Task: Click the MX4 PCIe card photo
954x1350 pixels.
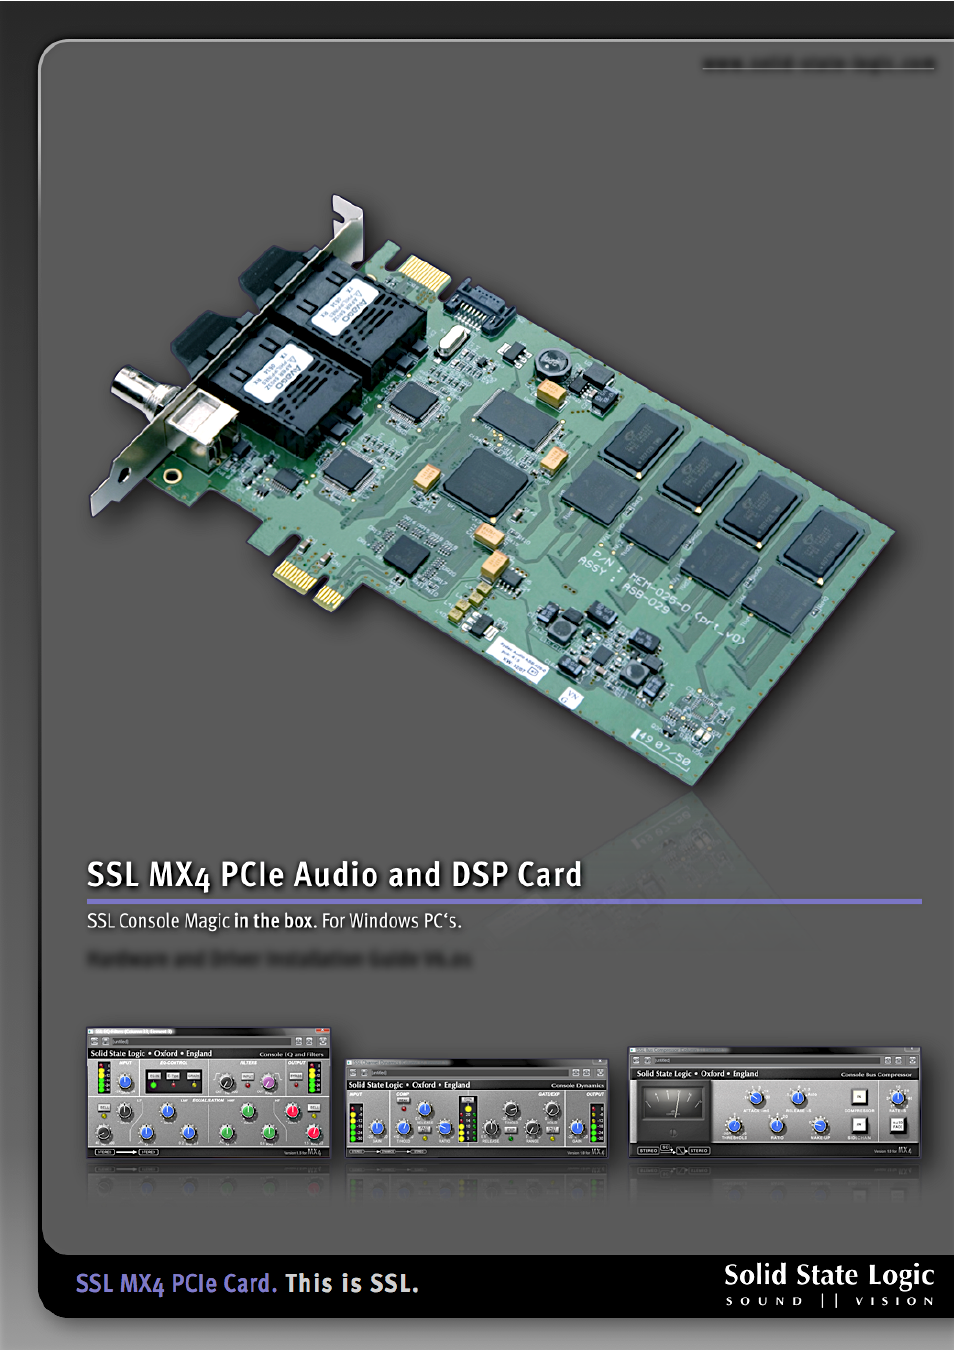Action: (x=494, y=490)
